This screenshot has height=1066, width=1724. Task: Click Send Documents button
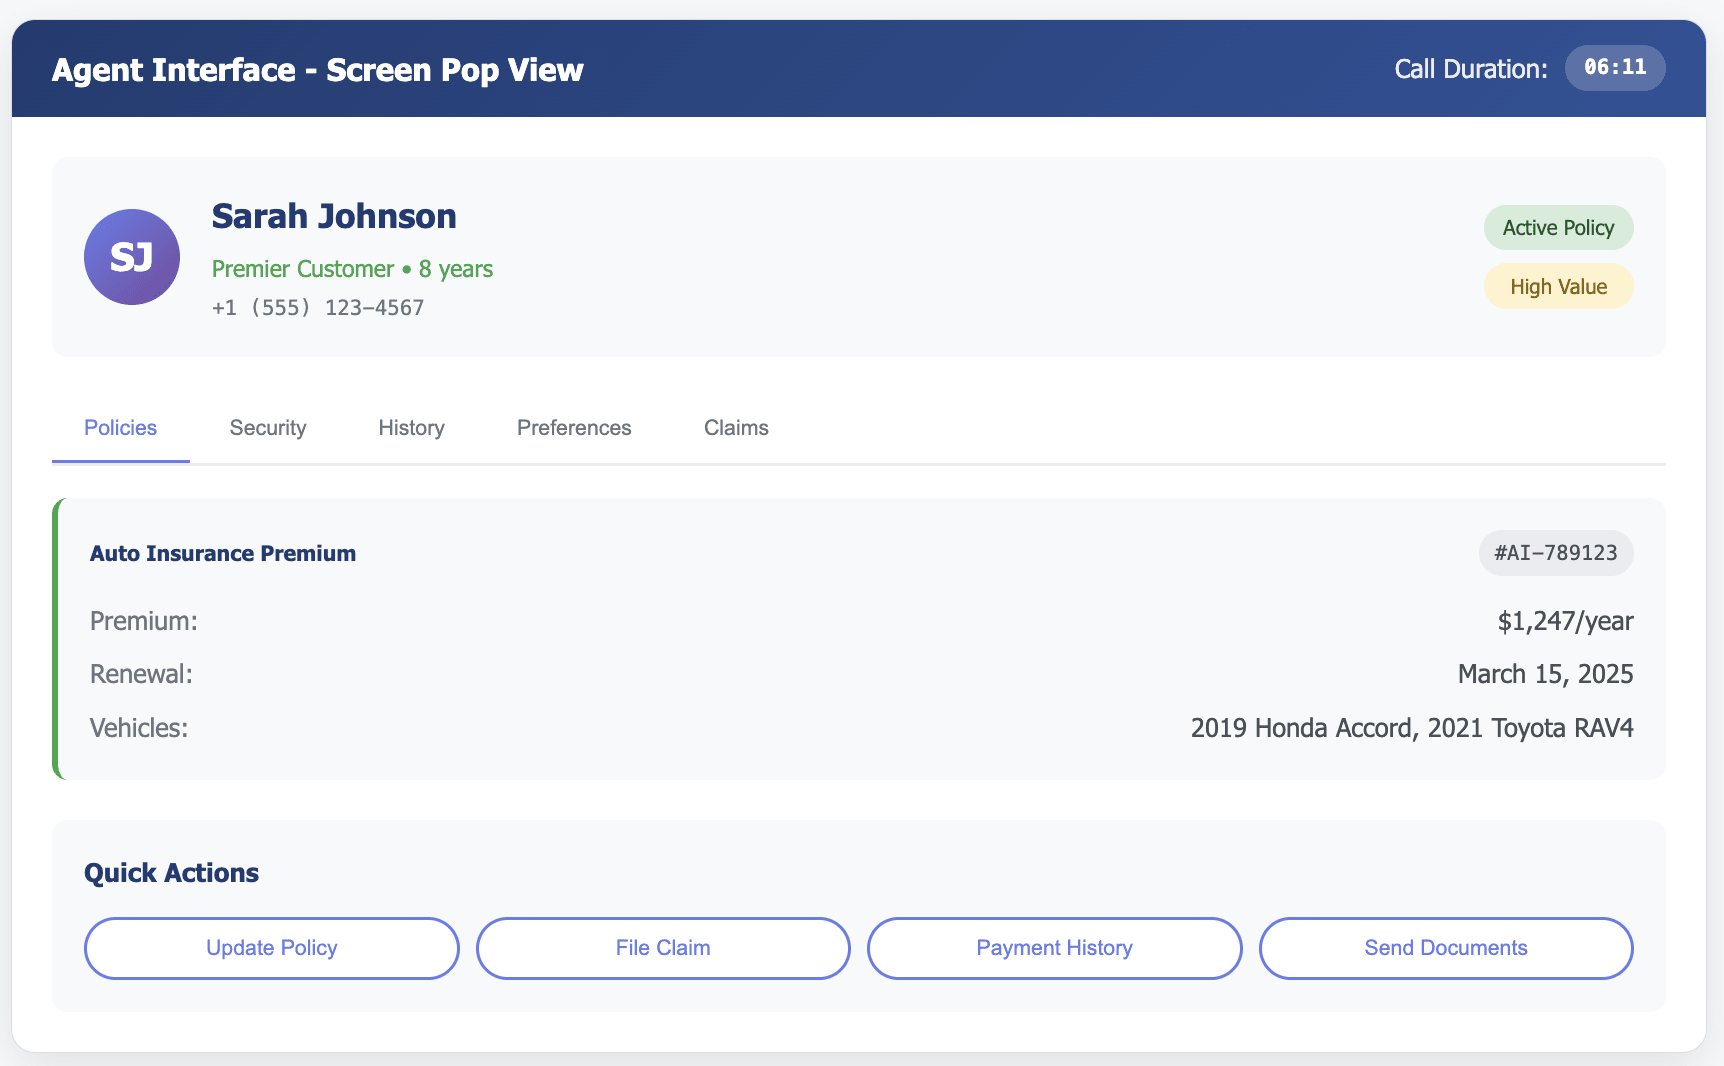point(1446,948)
